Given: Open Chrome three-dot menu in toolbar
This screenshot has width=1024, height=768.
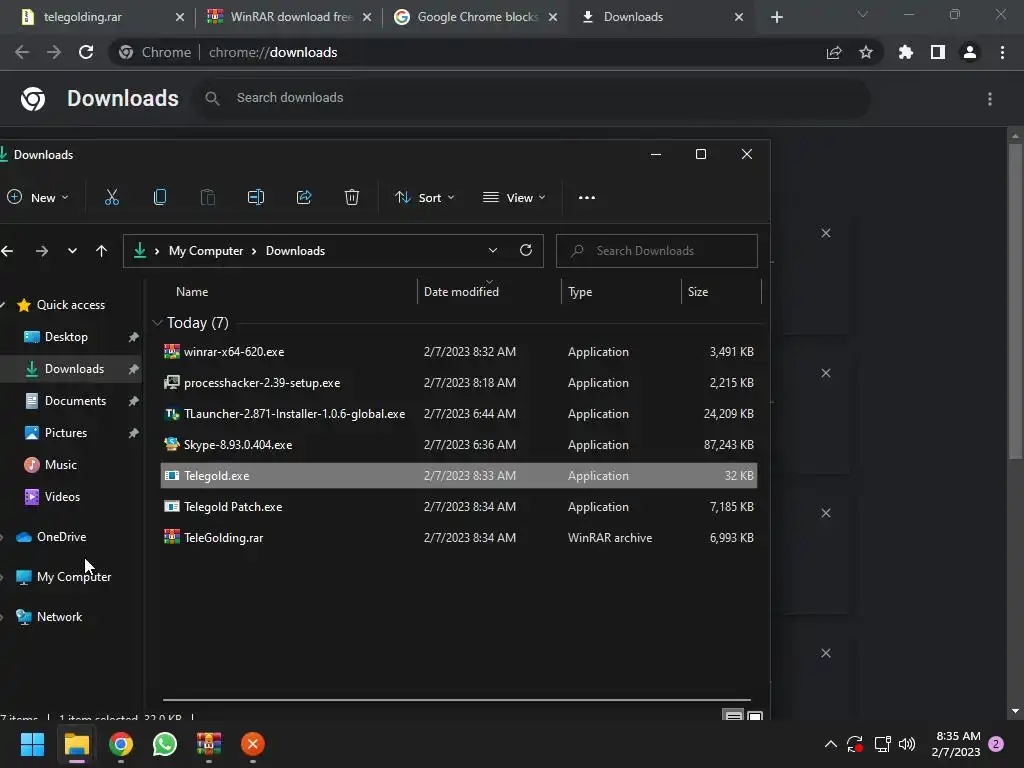Looking at the screenshot, I should click(x=1002, y=52).
